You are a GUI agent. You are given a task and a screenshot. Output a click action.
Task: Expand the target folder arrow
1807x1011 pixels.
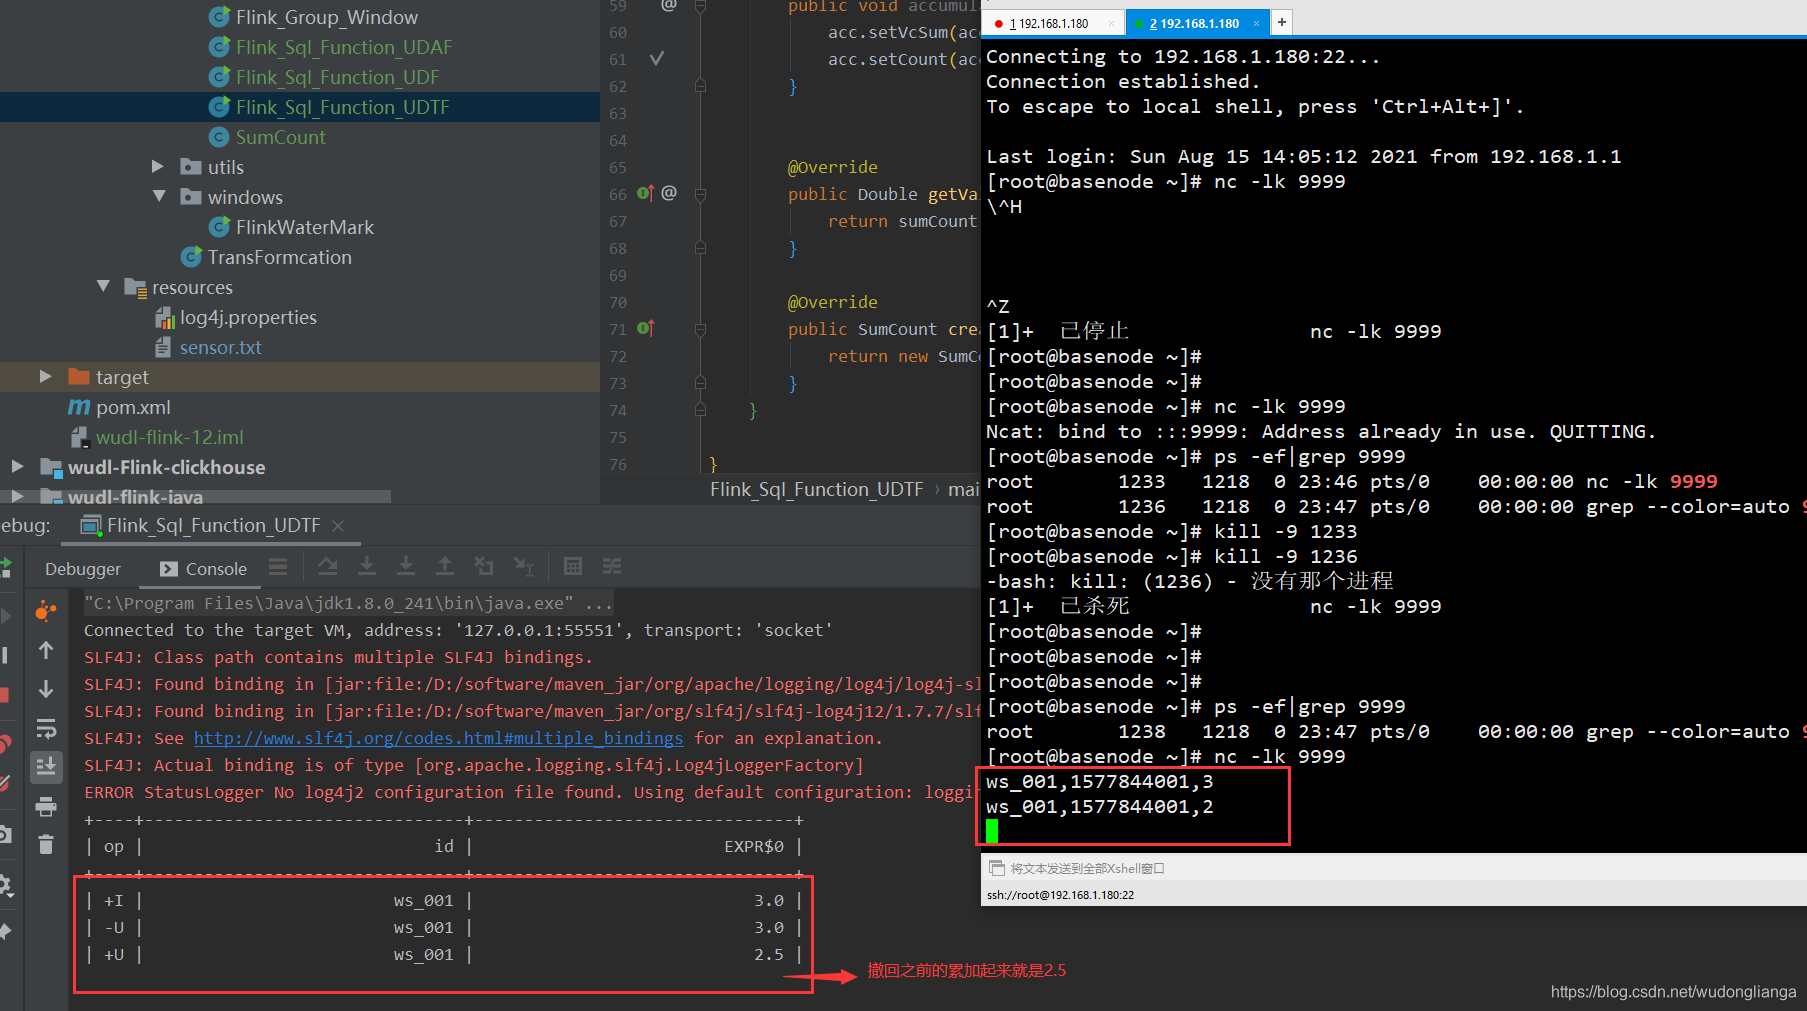[x=45, y=376]
